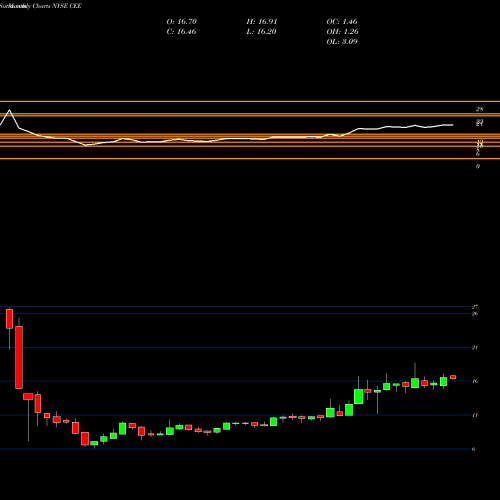The height and width of the screenshot is (500, 500).
Task: Select the high price text H: 16.91
Action: (262, 22)
